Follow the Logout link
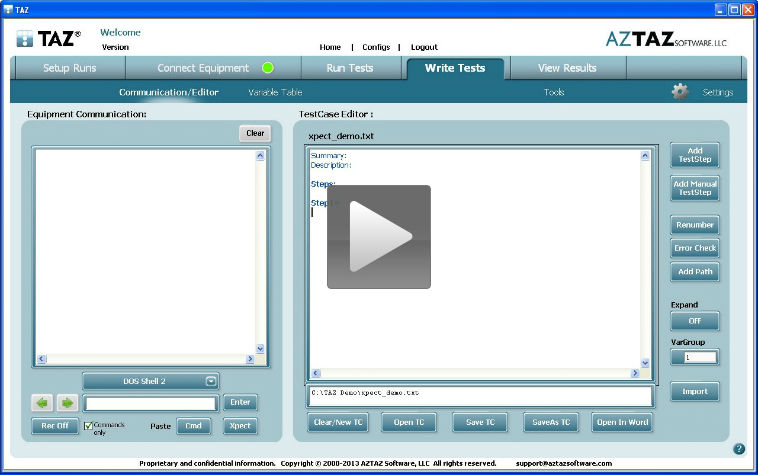 [x=424, y=47]
